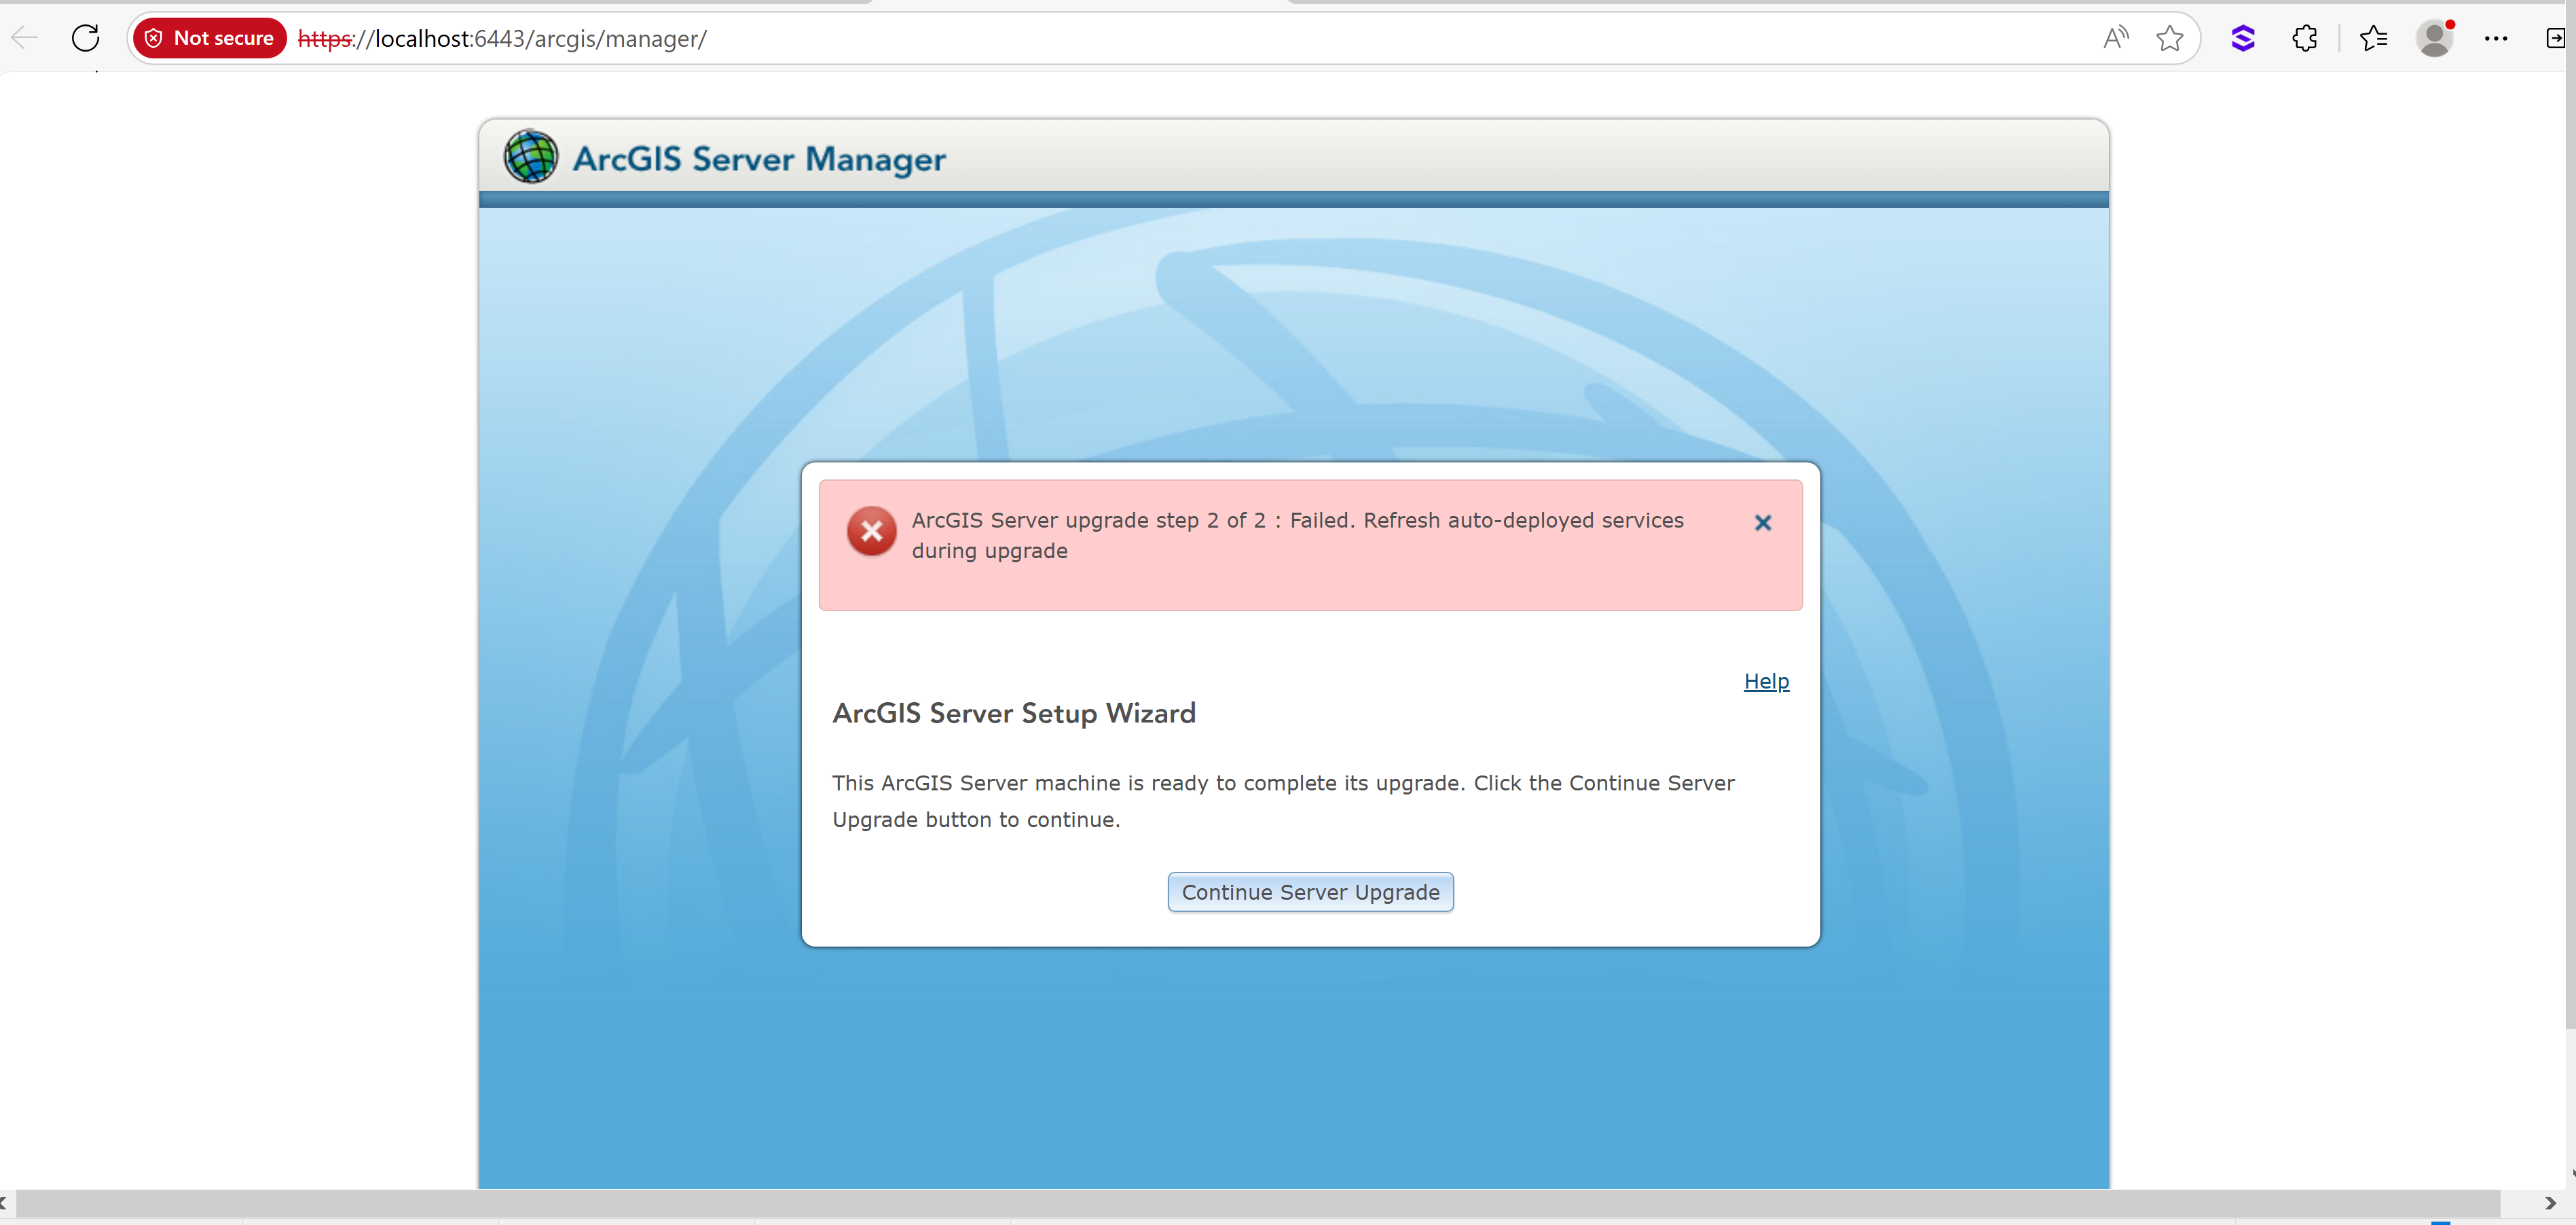The image size is (2576, 1225).
Task: Open the Help link
Action: point(1766,681)
